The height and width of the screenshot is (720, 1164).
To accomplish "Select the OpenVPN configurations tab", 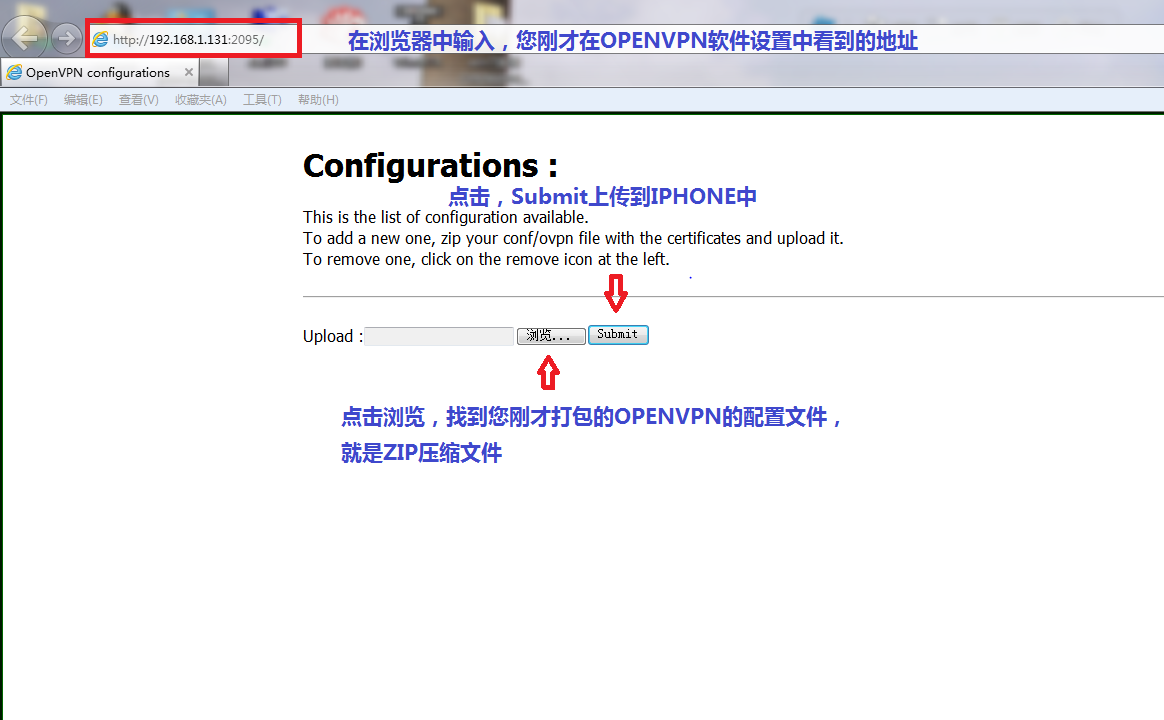I will click(x=97, y=73).
